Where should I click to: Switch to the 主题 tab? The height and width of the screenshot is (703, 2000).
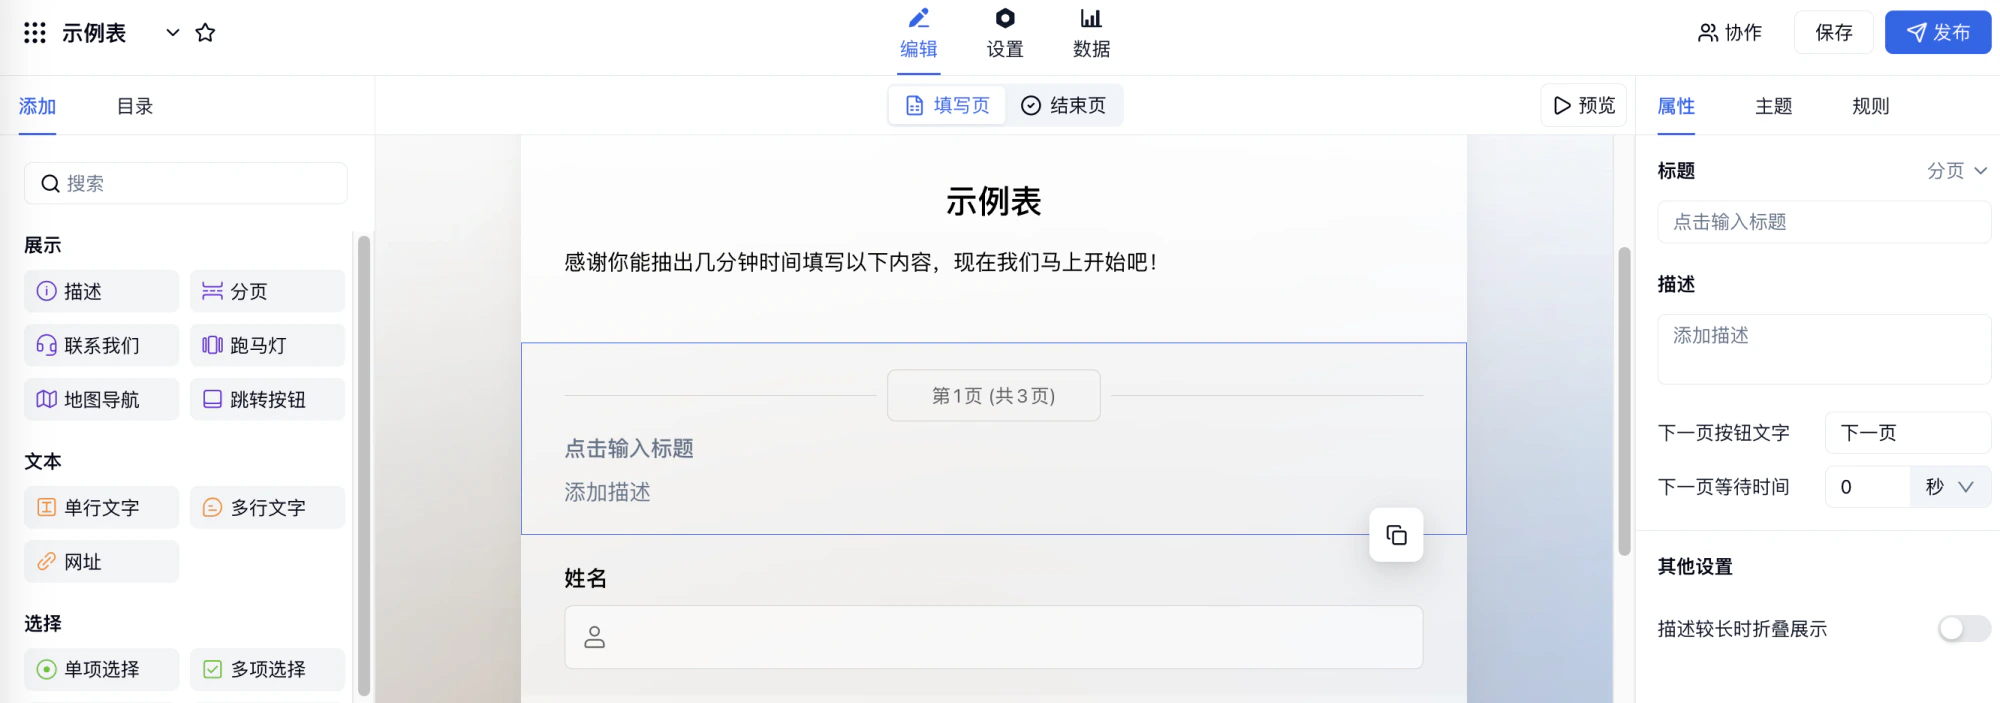[1773, 106]
